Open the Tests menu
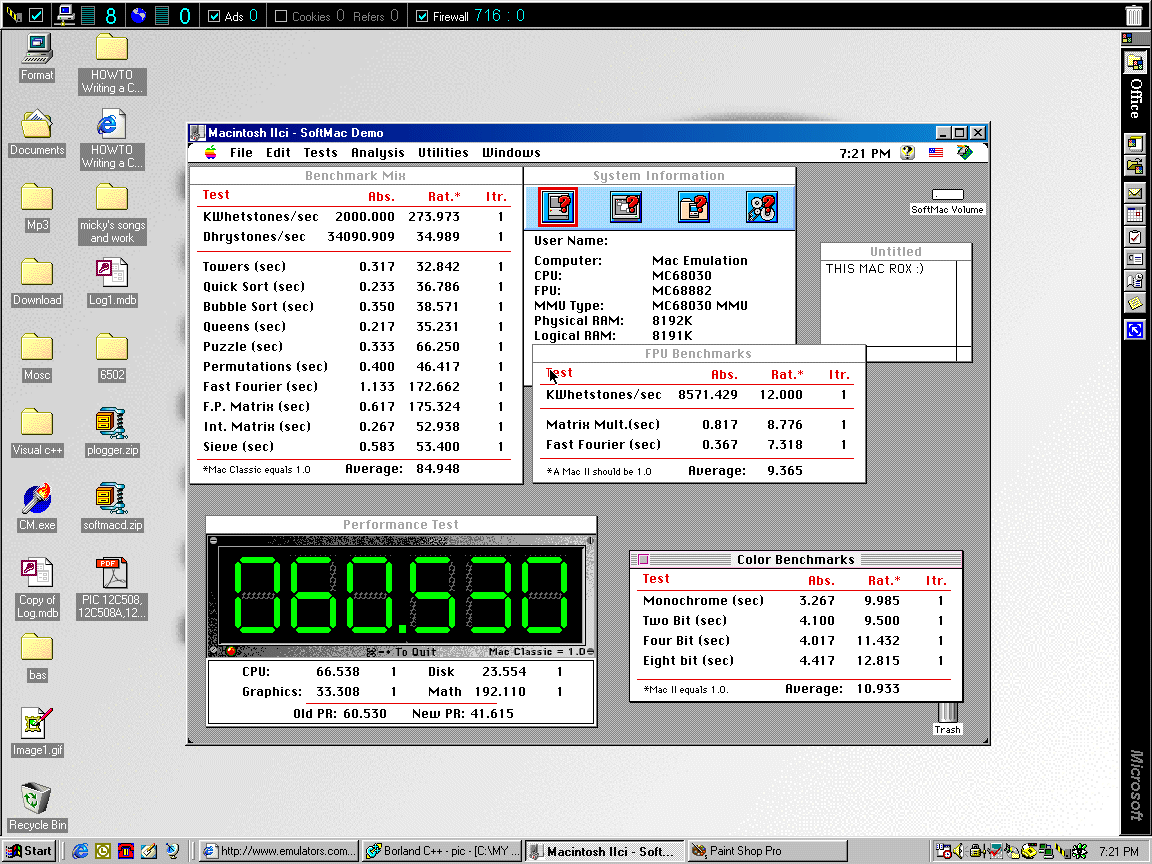Viewport: 1152px width, 864px height. tap(320, 153)
